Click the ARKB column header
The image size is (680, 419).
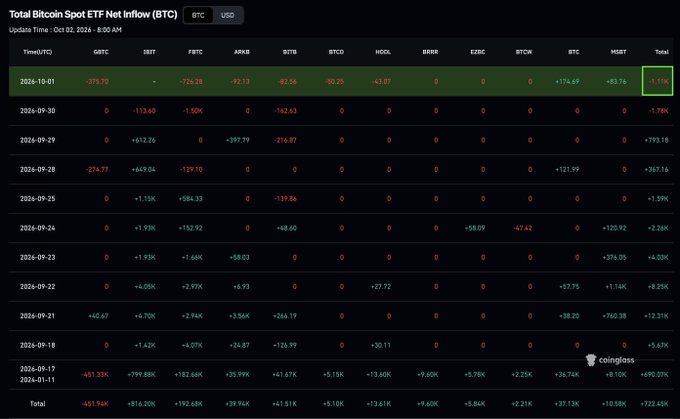pyautogui.click(x=242, y=52)
